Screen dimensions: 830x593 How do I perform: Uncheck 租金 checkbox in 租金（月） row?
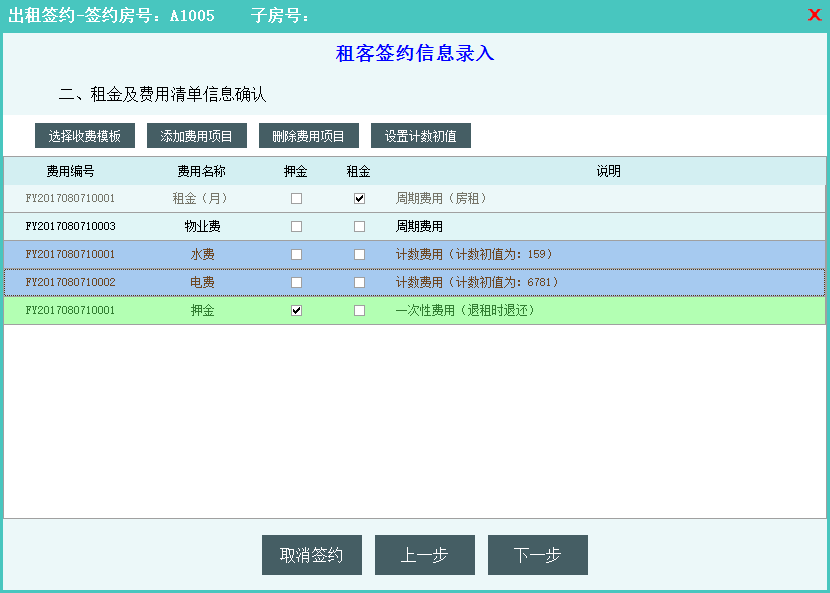pyautogui.click(x=359, y=199)
